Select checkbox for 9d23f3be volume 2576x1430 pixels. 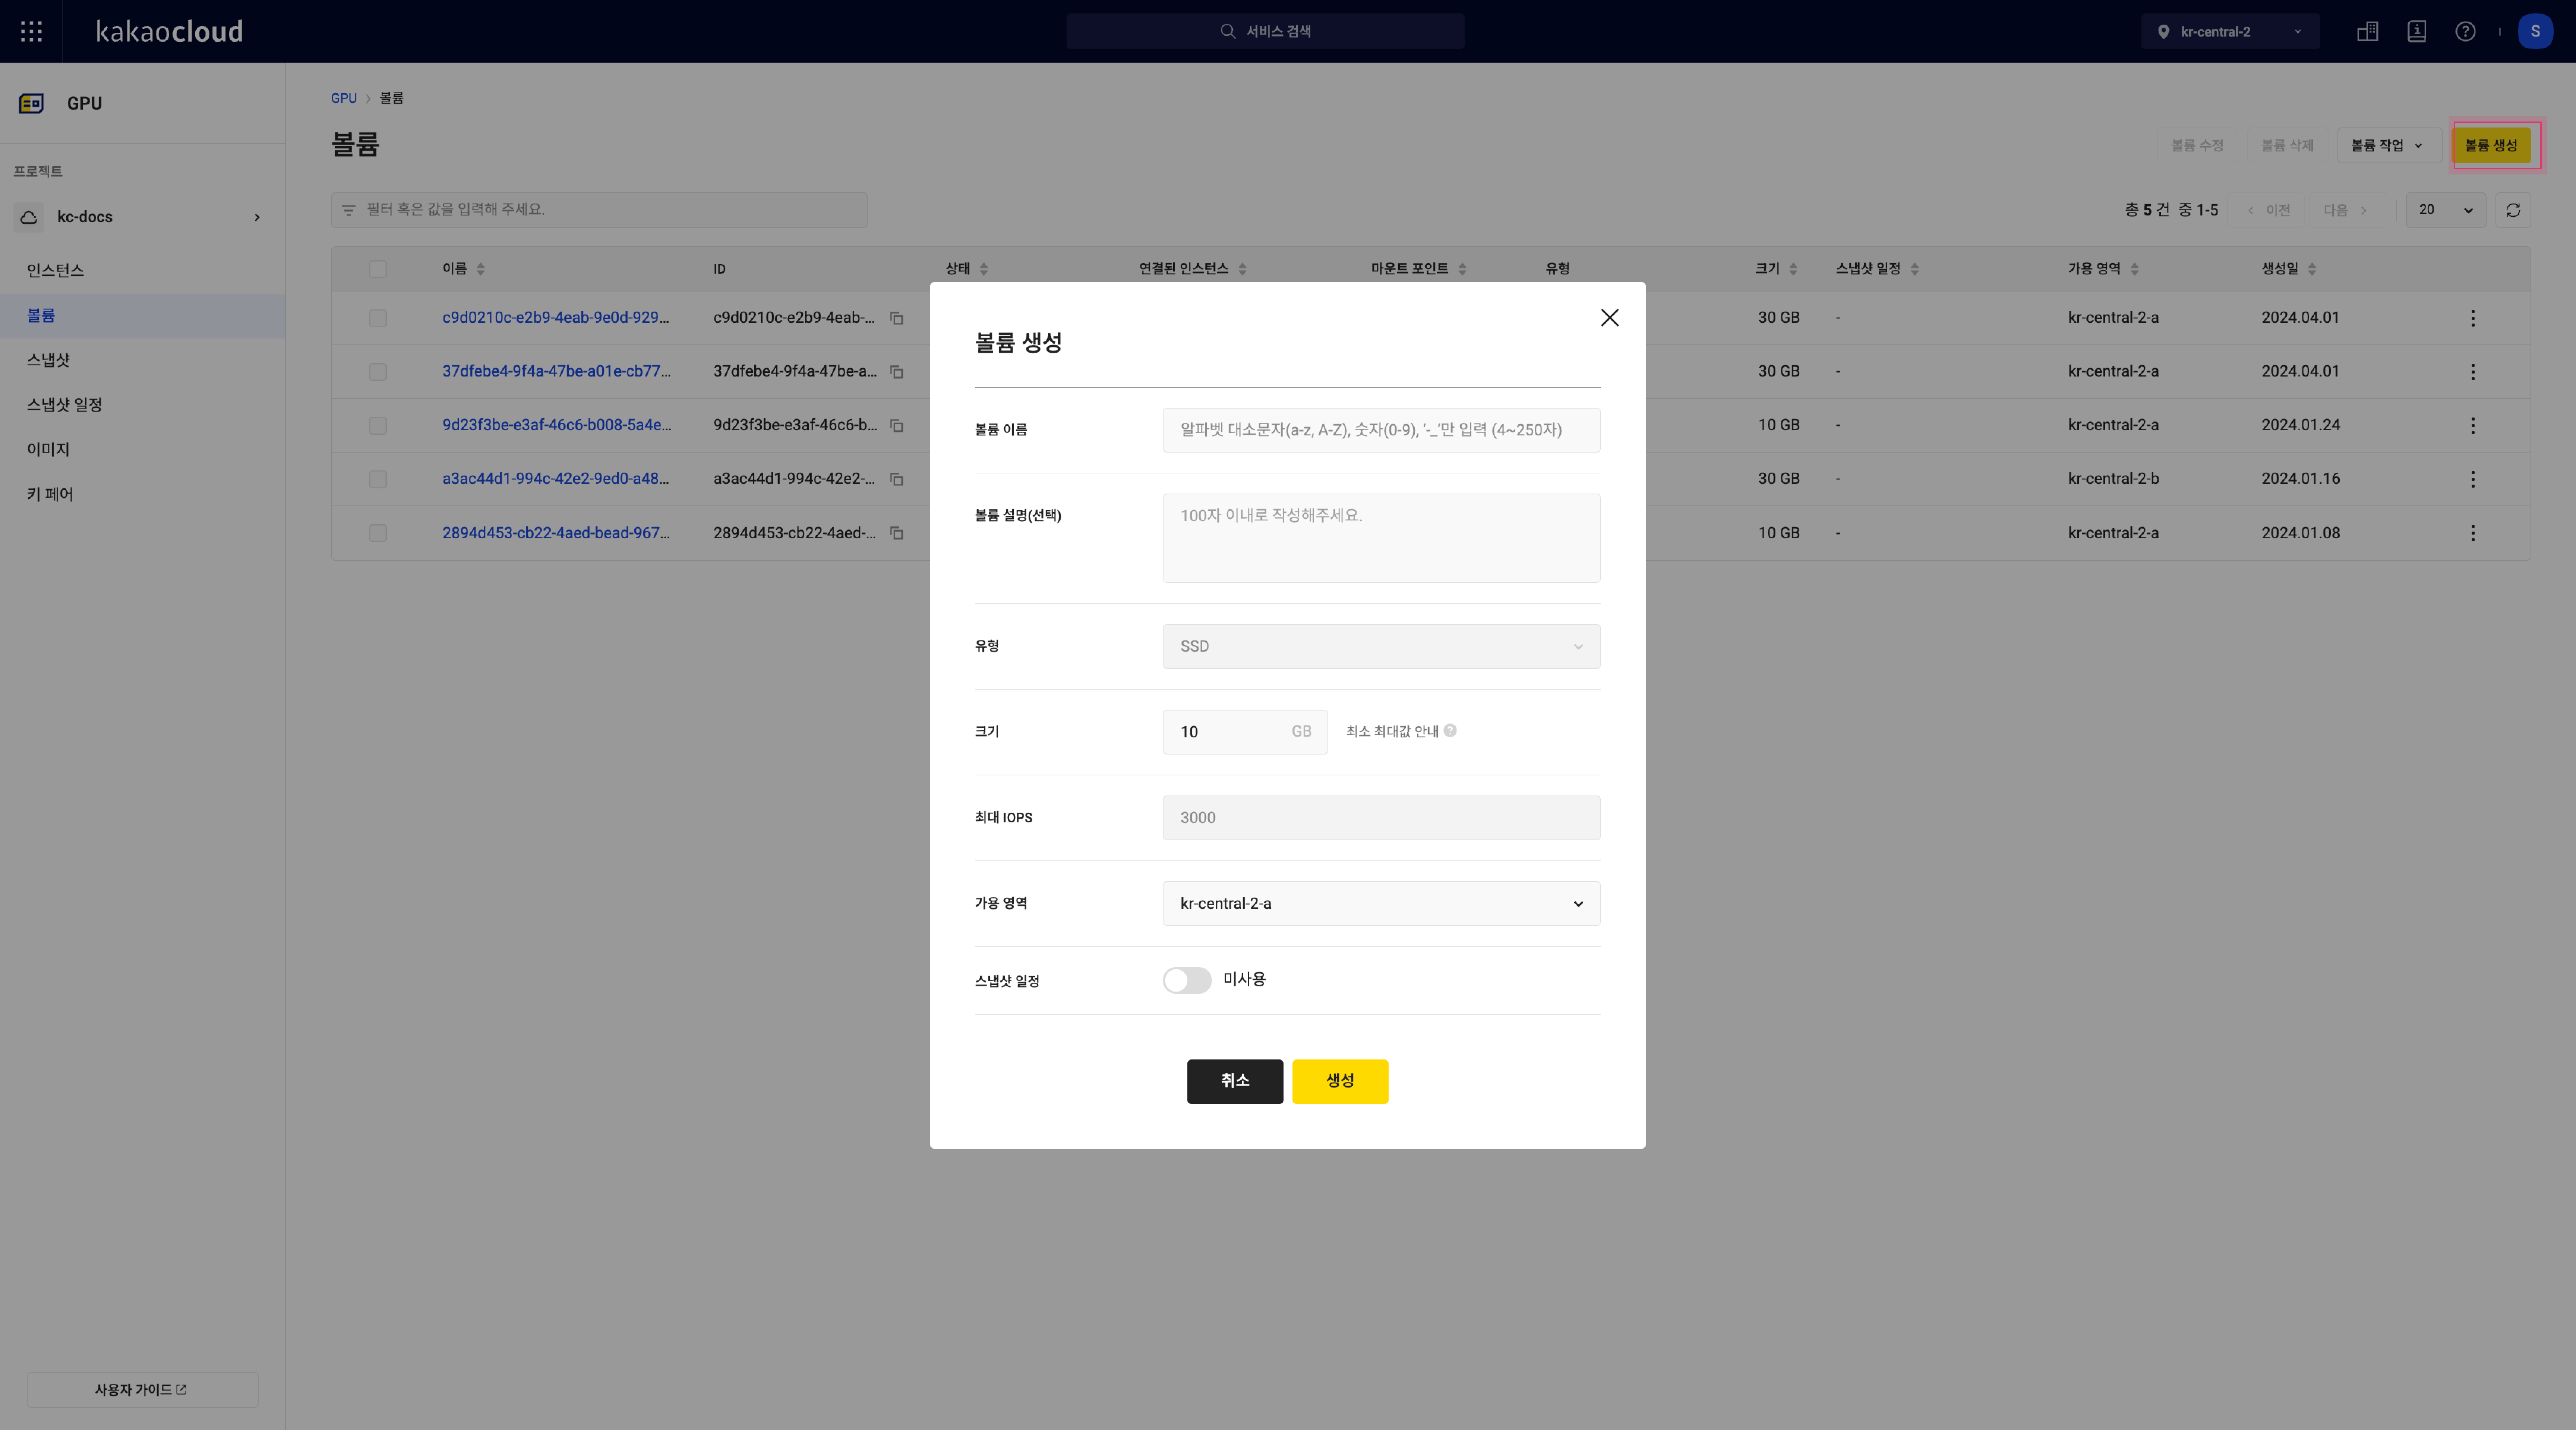click(x=377, y=426)
